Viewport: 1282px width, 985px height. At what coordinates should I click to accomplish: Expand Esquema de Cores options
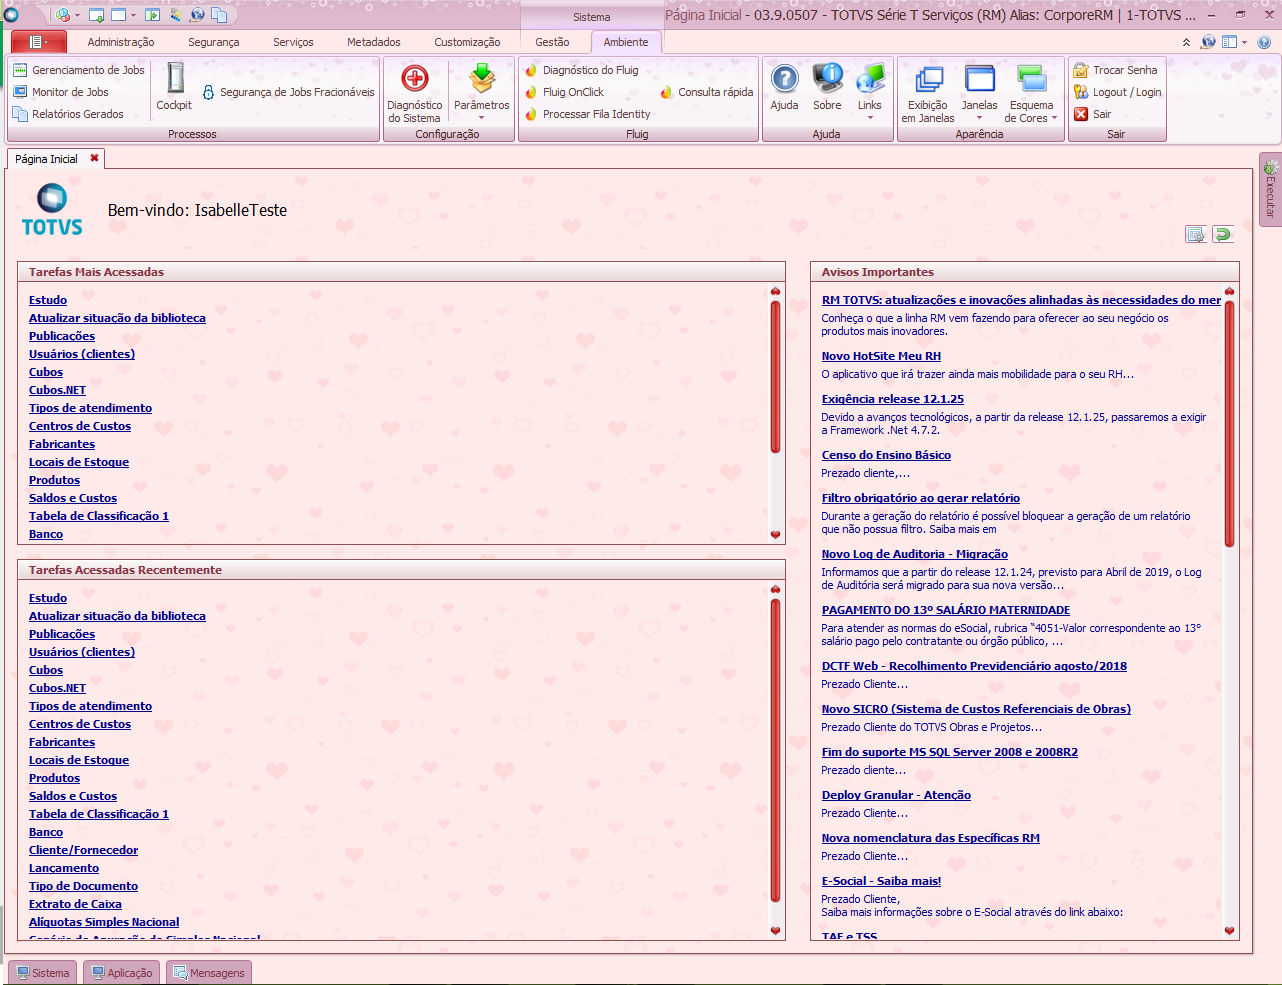coord(1031,94)
